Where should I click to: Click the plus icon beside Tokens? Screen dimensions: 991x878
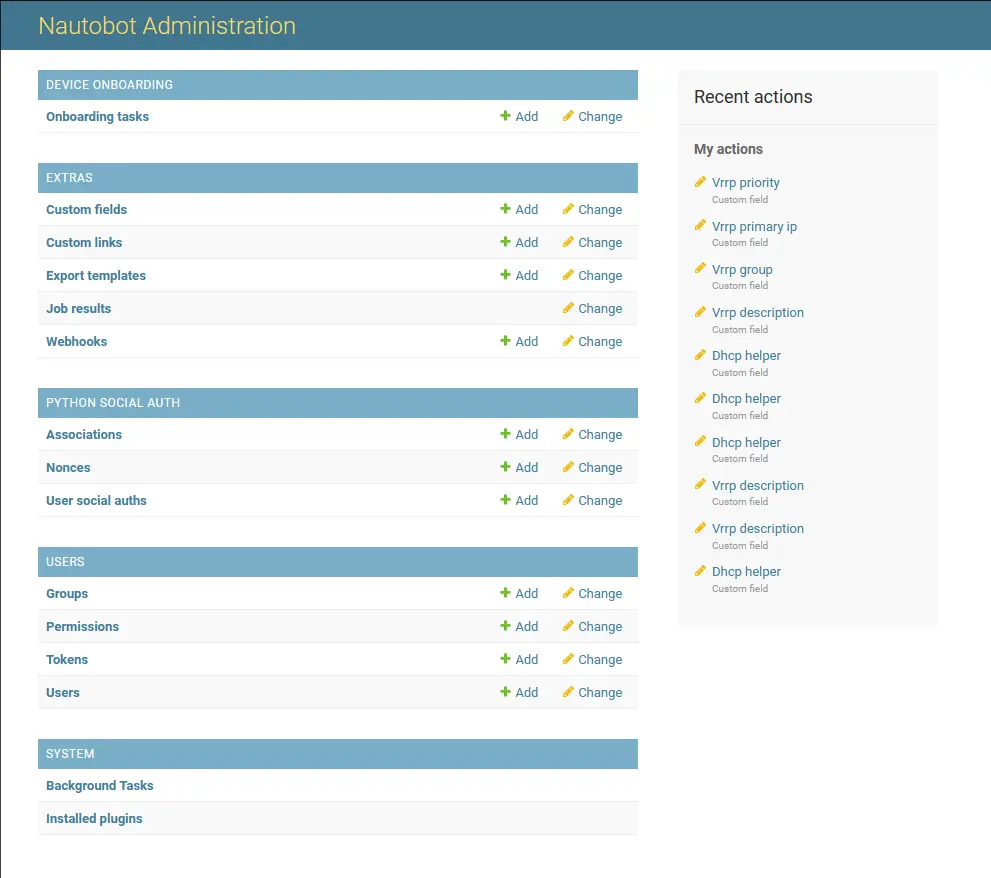tap(505, 659)
